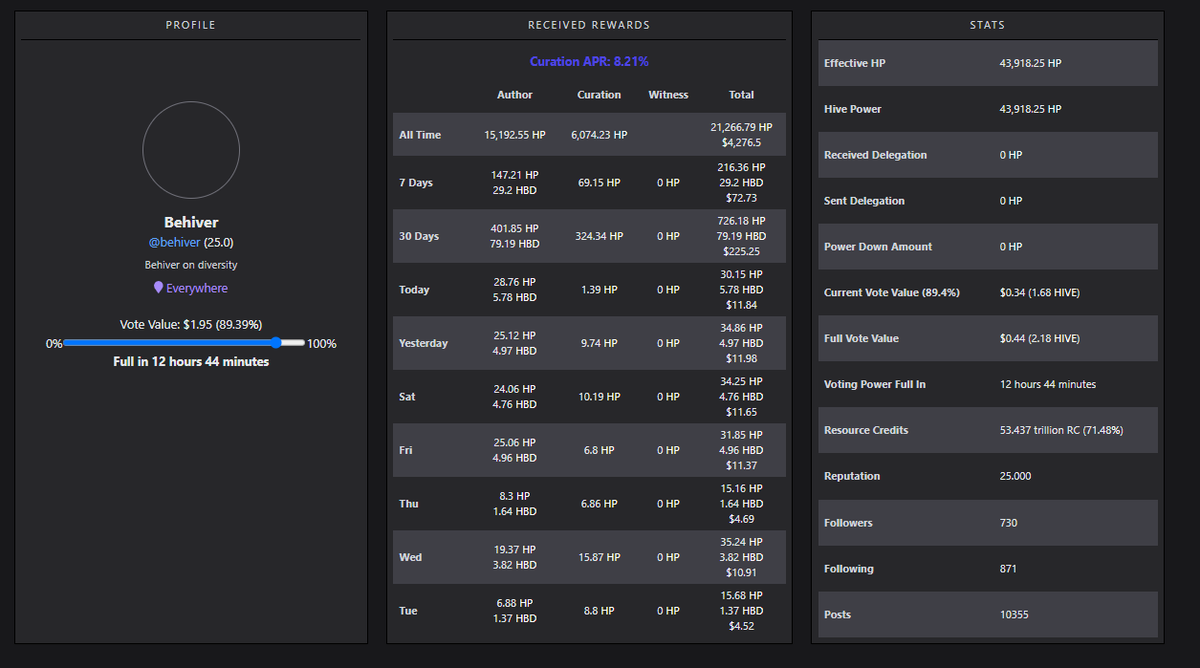This screenshot has width=1200, height=668.
Task: Click the Power Down Amount stat label
Action: pyautogui.click(x=878, y=247)
